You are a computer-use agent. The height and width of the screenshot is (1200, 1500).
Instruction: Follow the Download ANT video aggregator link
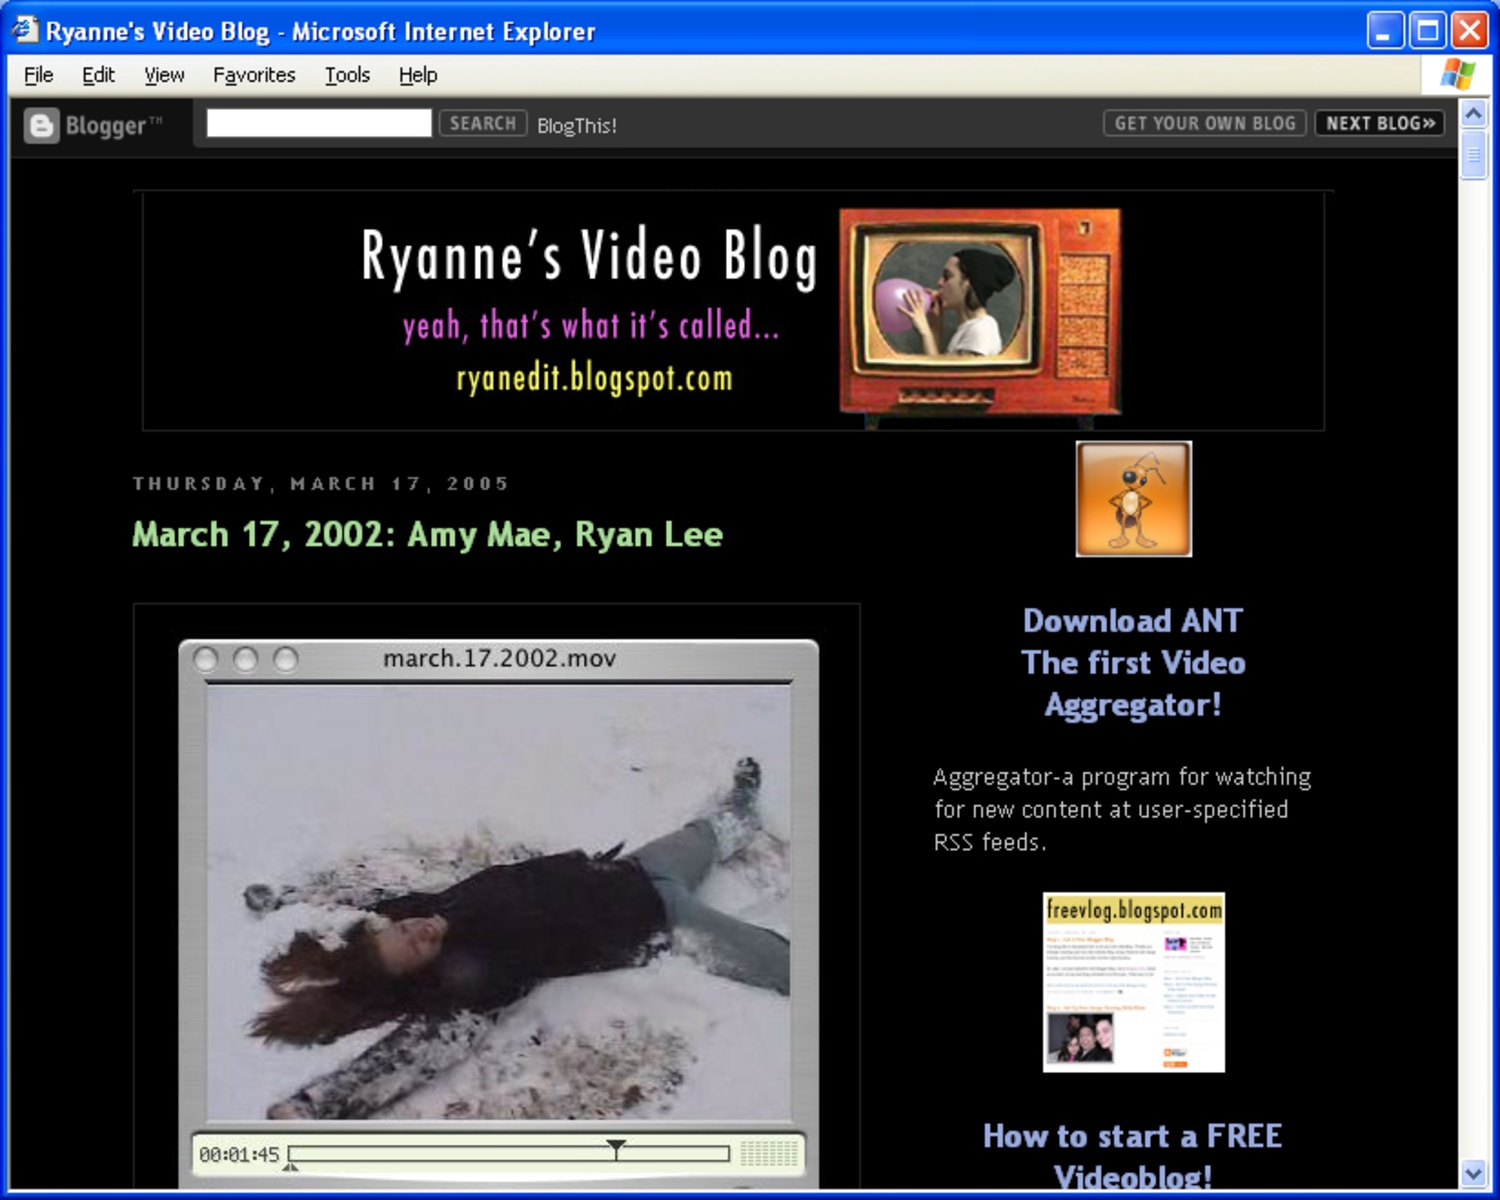click(x=1133, y=662)
